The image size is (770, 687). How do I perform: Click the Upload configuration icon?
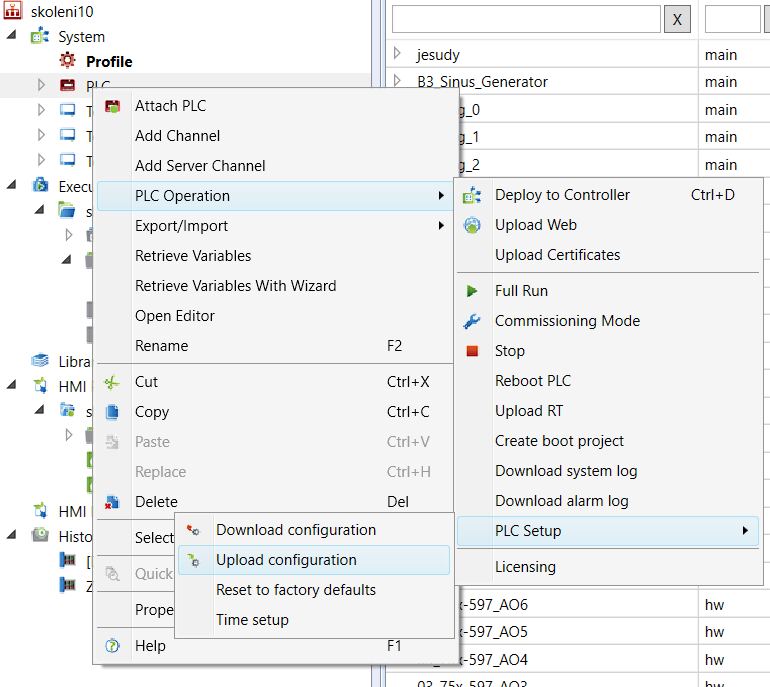[194, 561]
